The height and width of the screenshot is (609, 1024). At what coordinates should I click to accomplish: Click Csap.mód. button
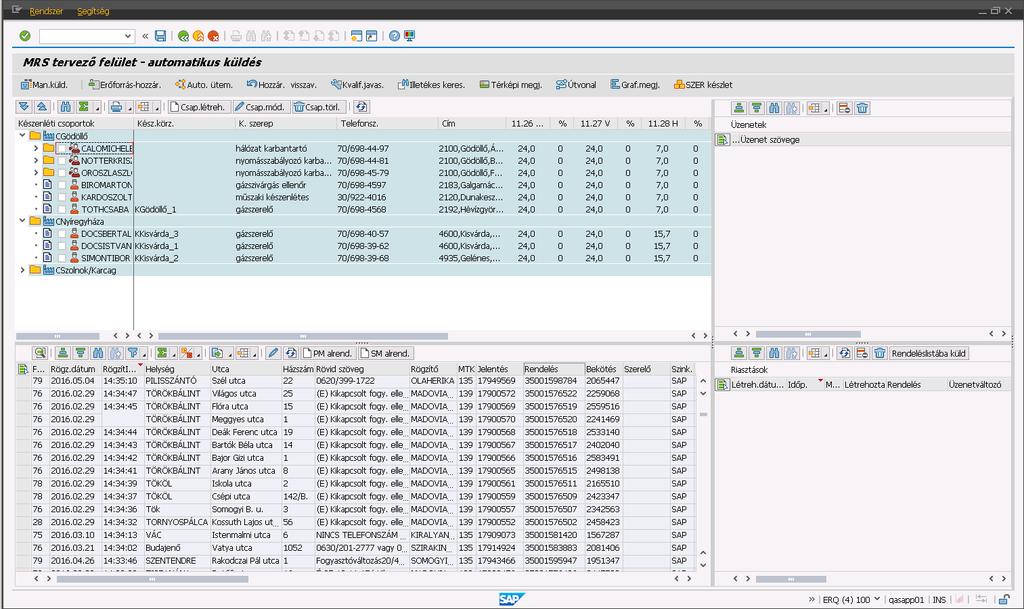tap(261, 107)
